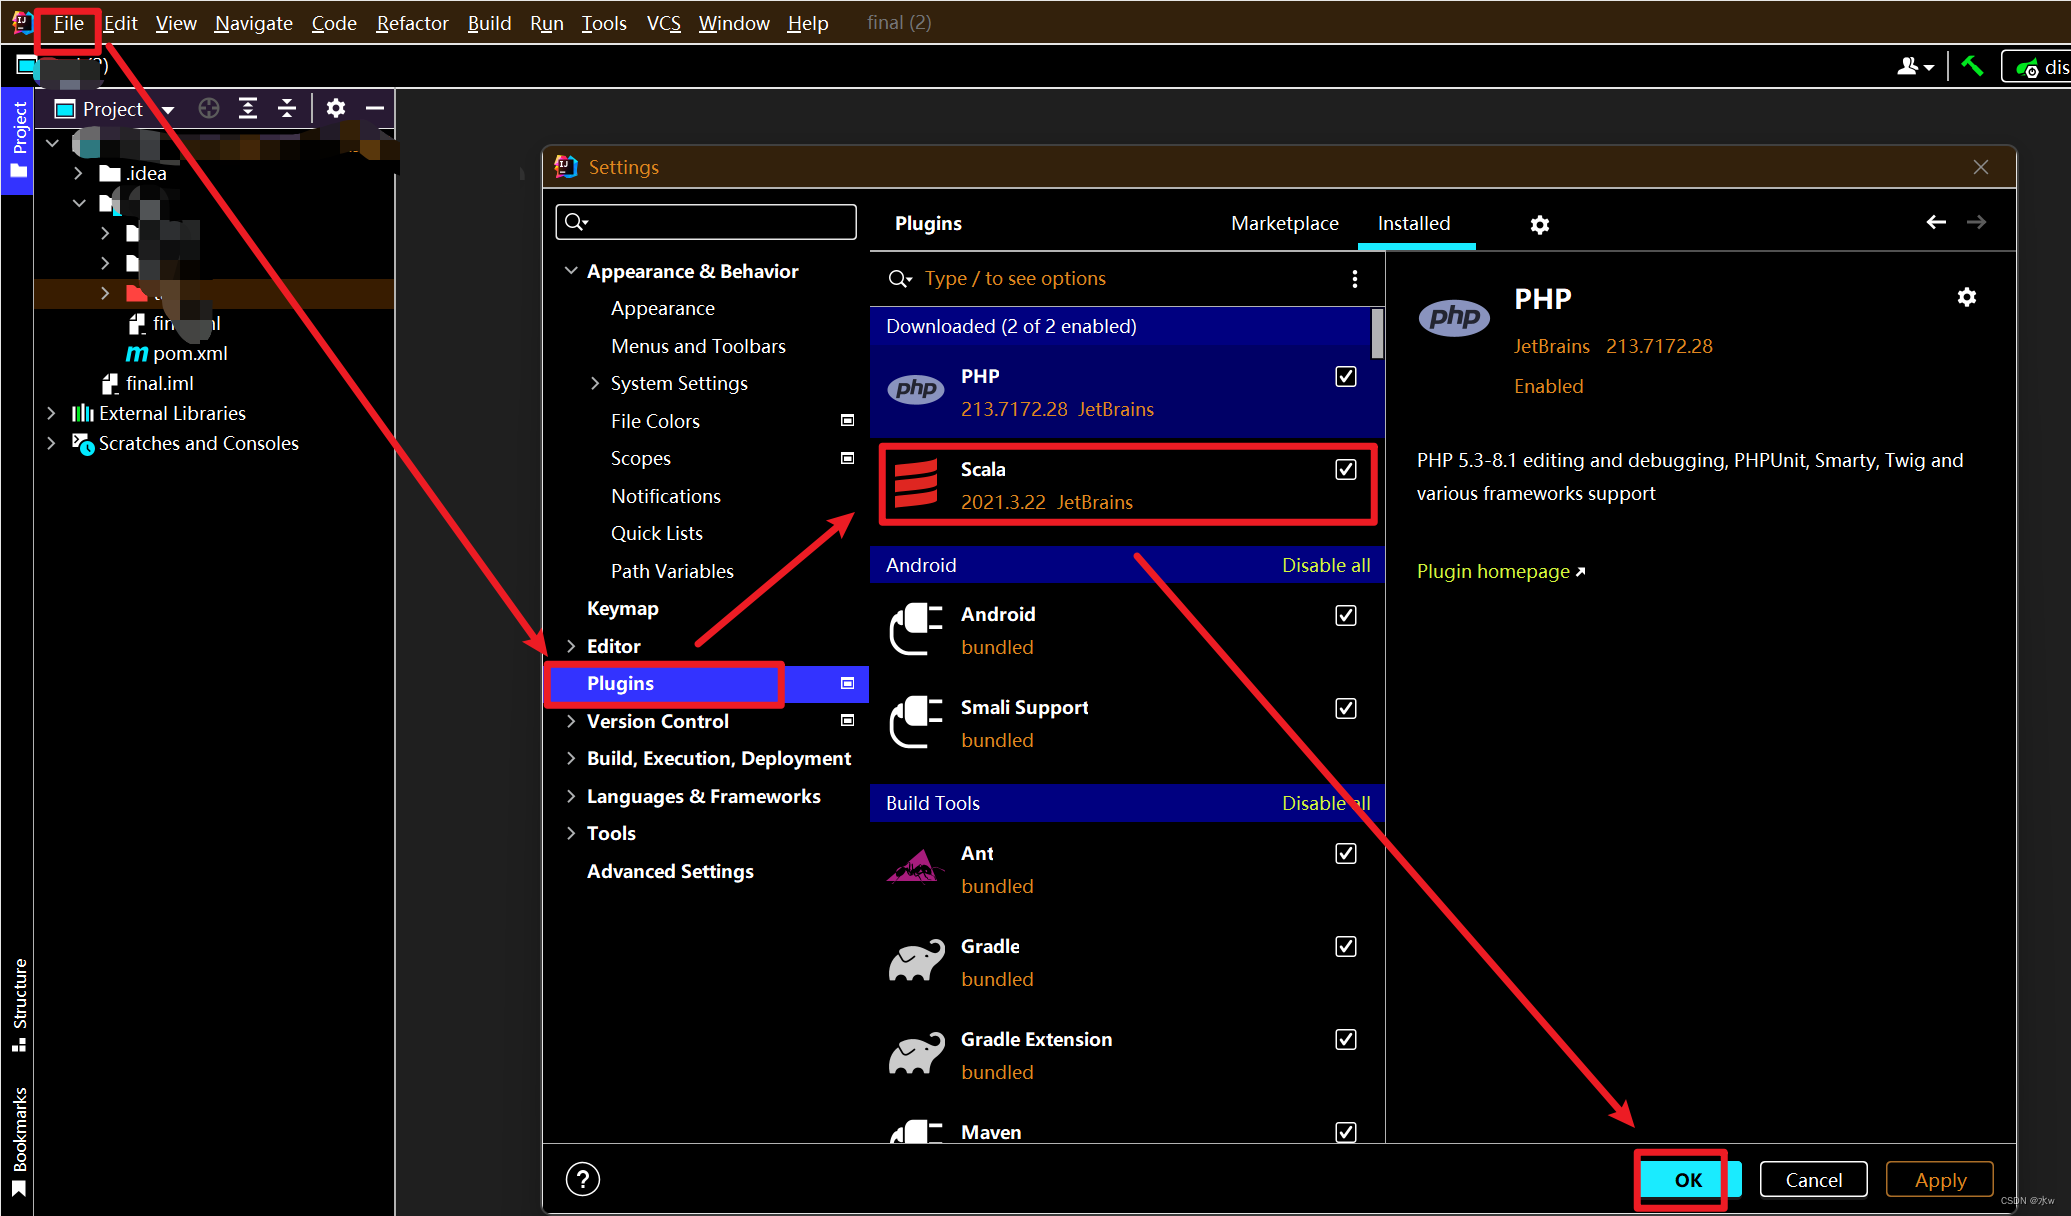Open the Bookmarks tool window sidebar tab
Image resolution: width=2071 pixels, height=1216 pixels.
18,1141
